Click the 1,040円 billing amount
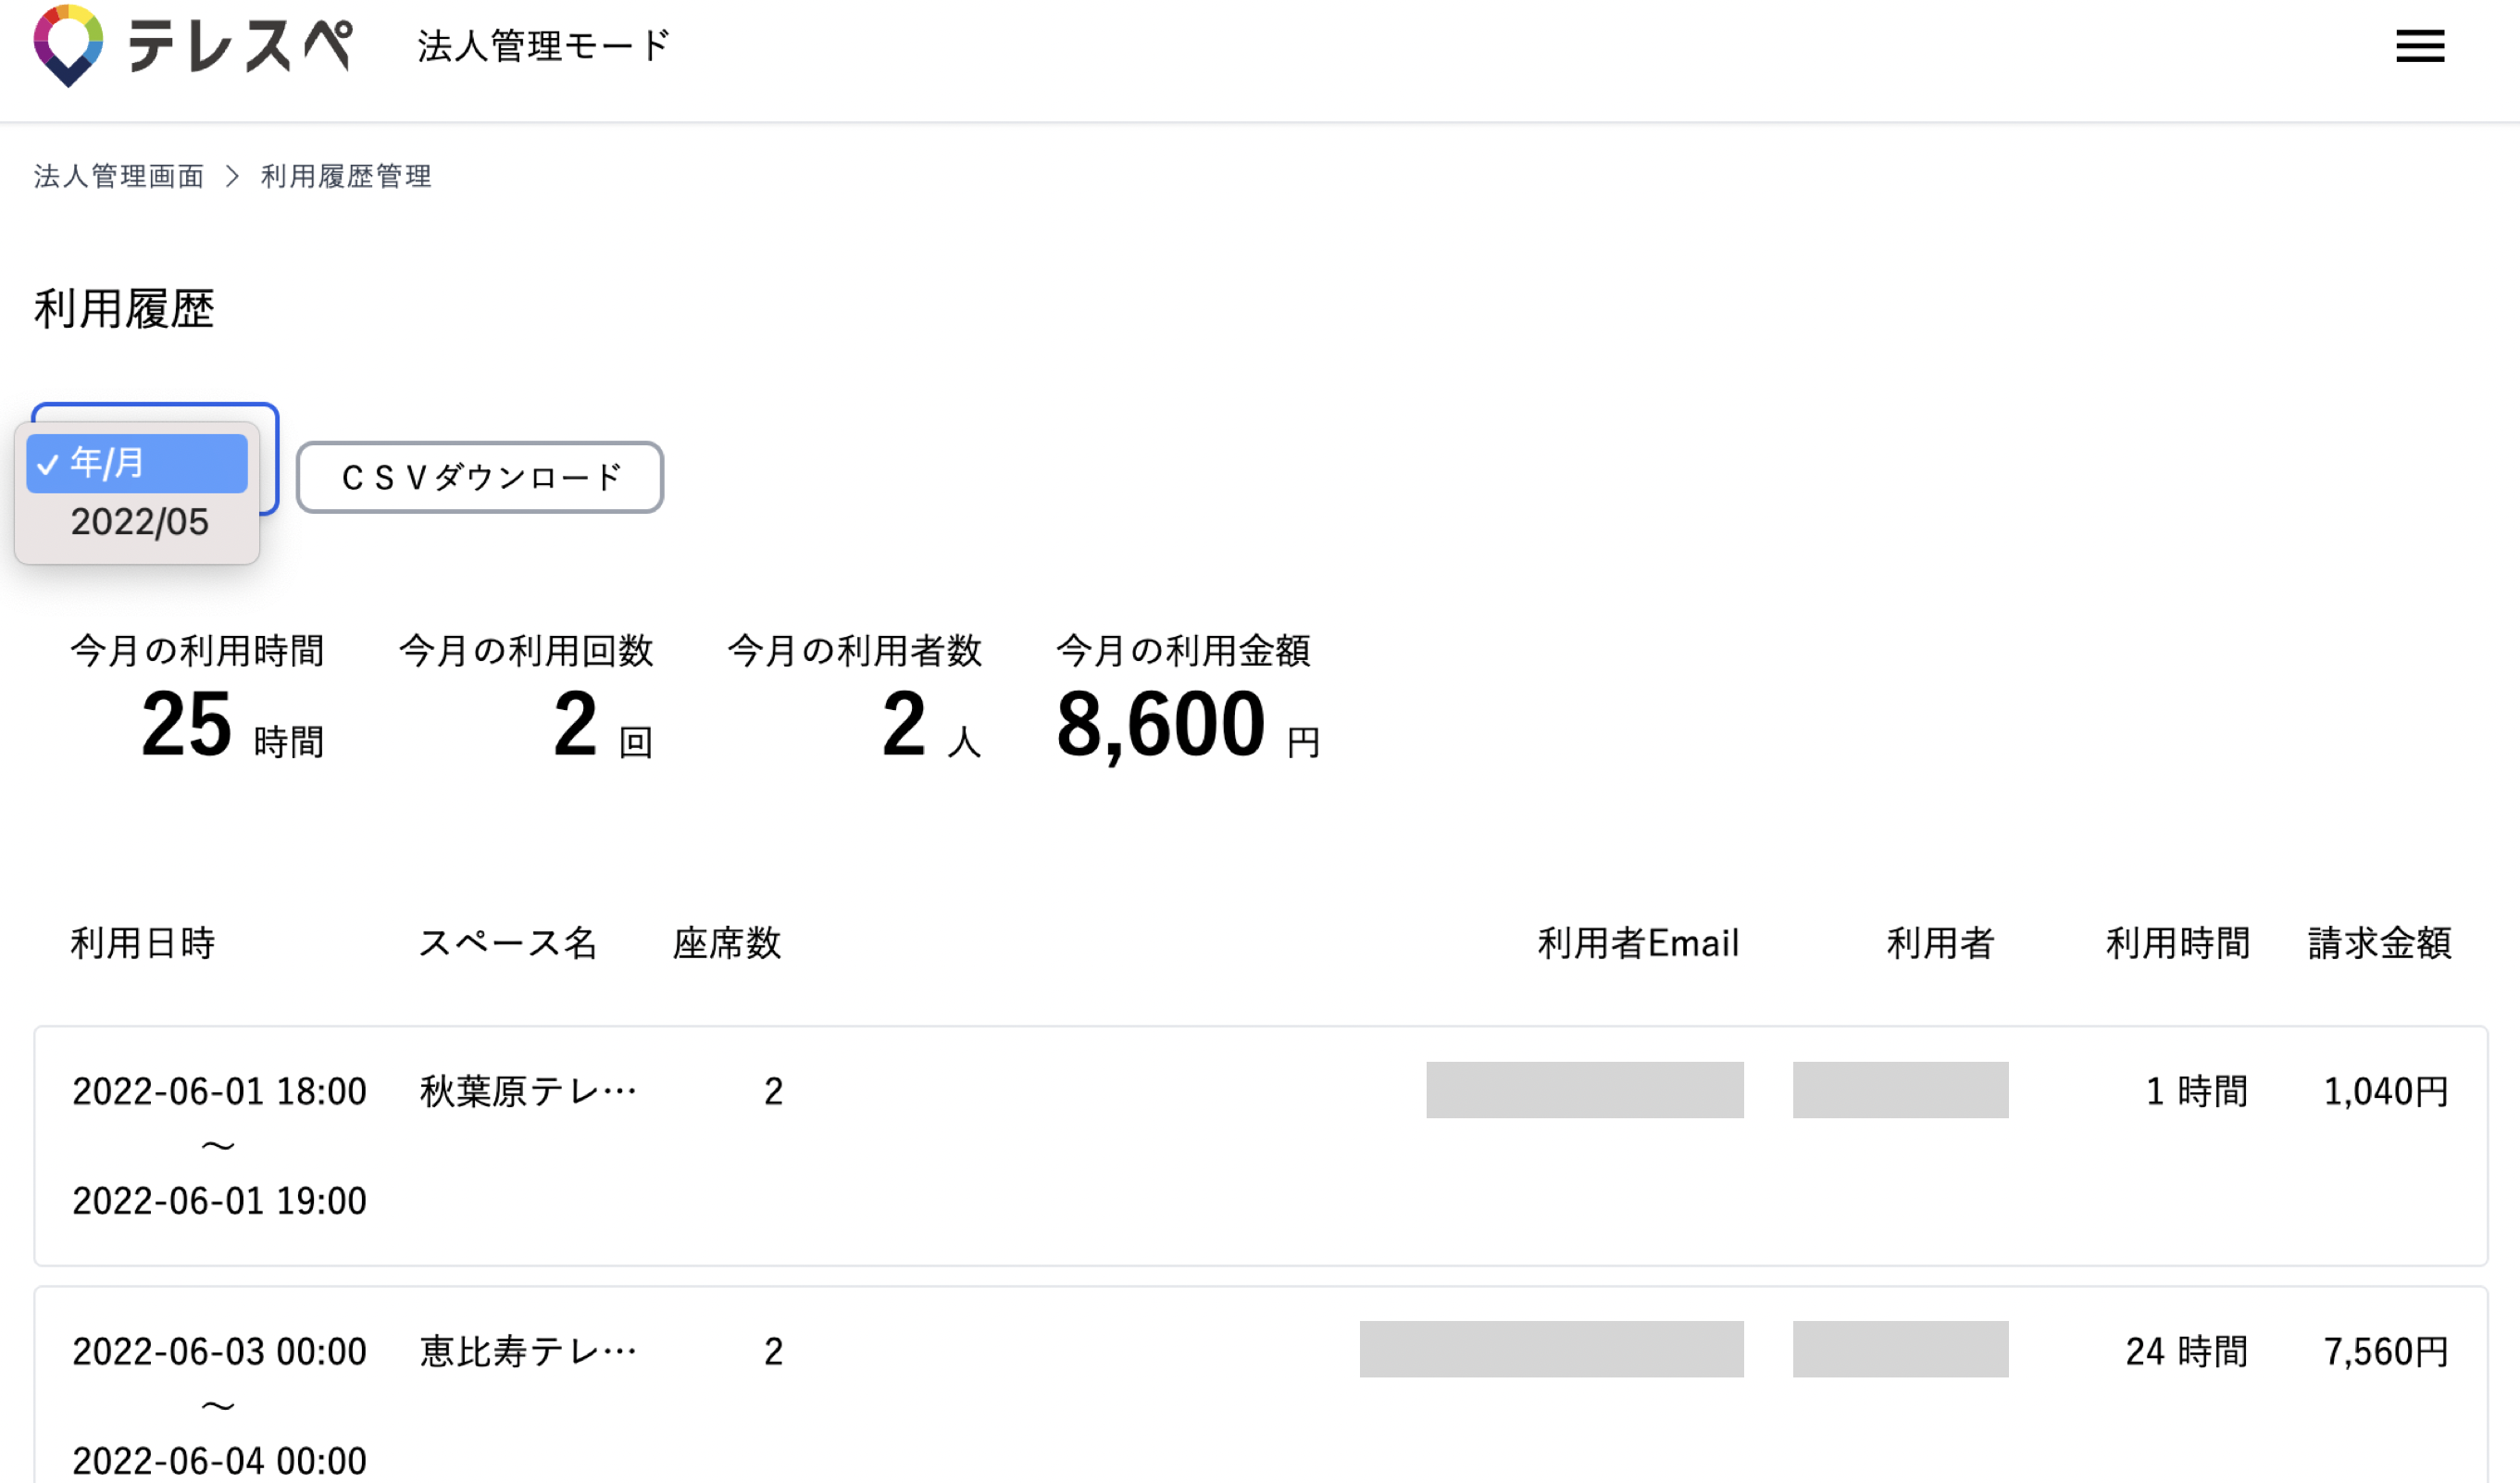This screenshot has height=1483, width=2520. pos(2385,1091)
